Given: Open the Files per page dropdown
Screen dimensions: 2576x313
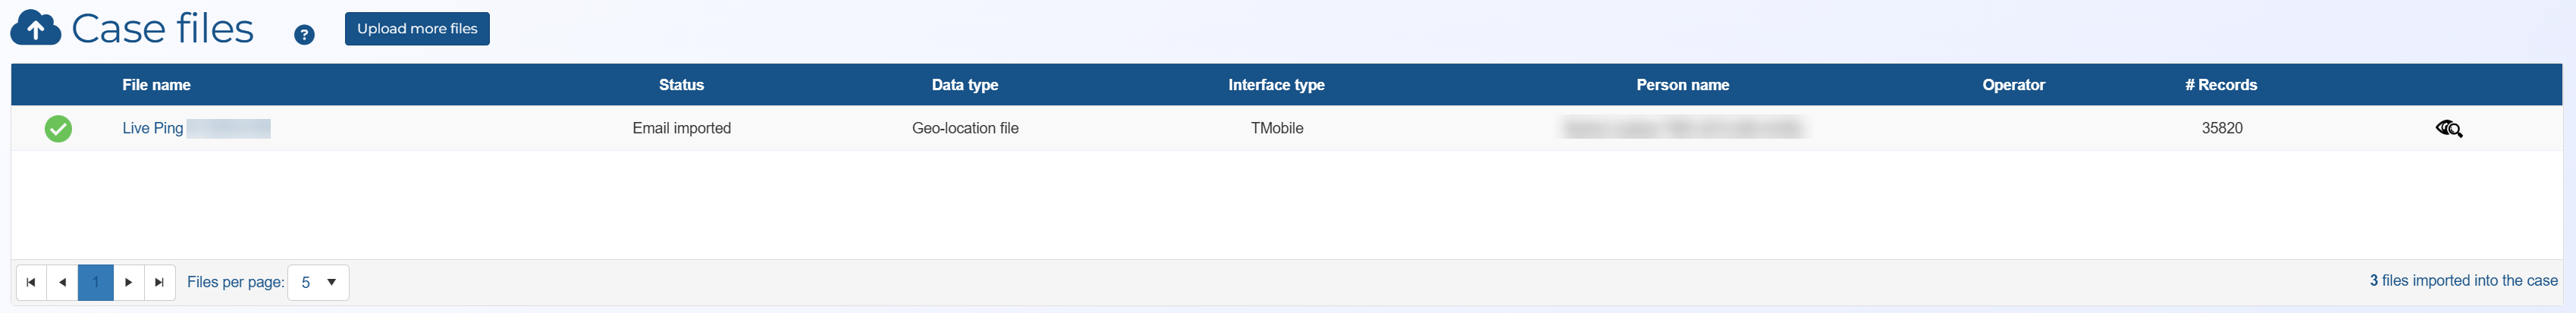Looking at the screenshot, I should 318,282.
